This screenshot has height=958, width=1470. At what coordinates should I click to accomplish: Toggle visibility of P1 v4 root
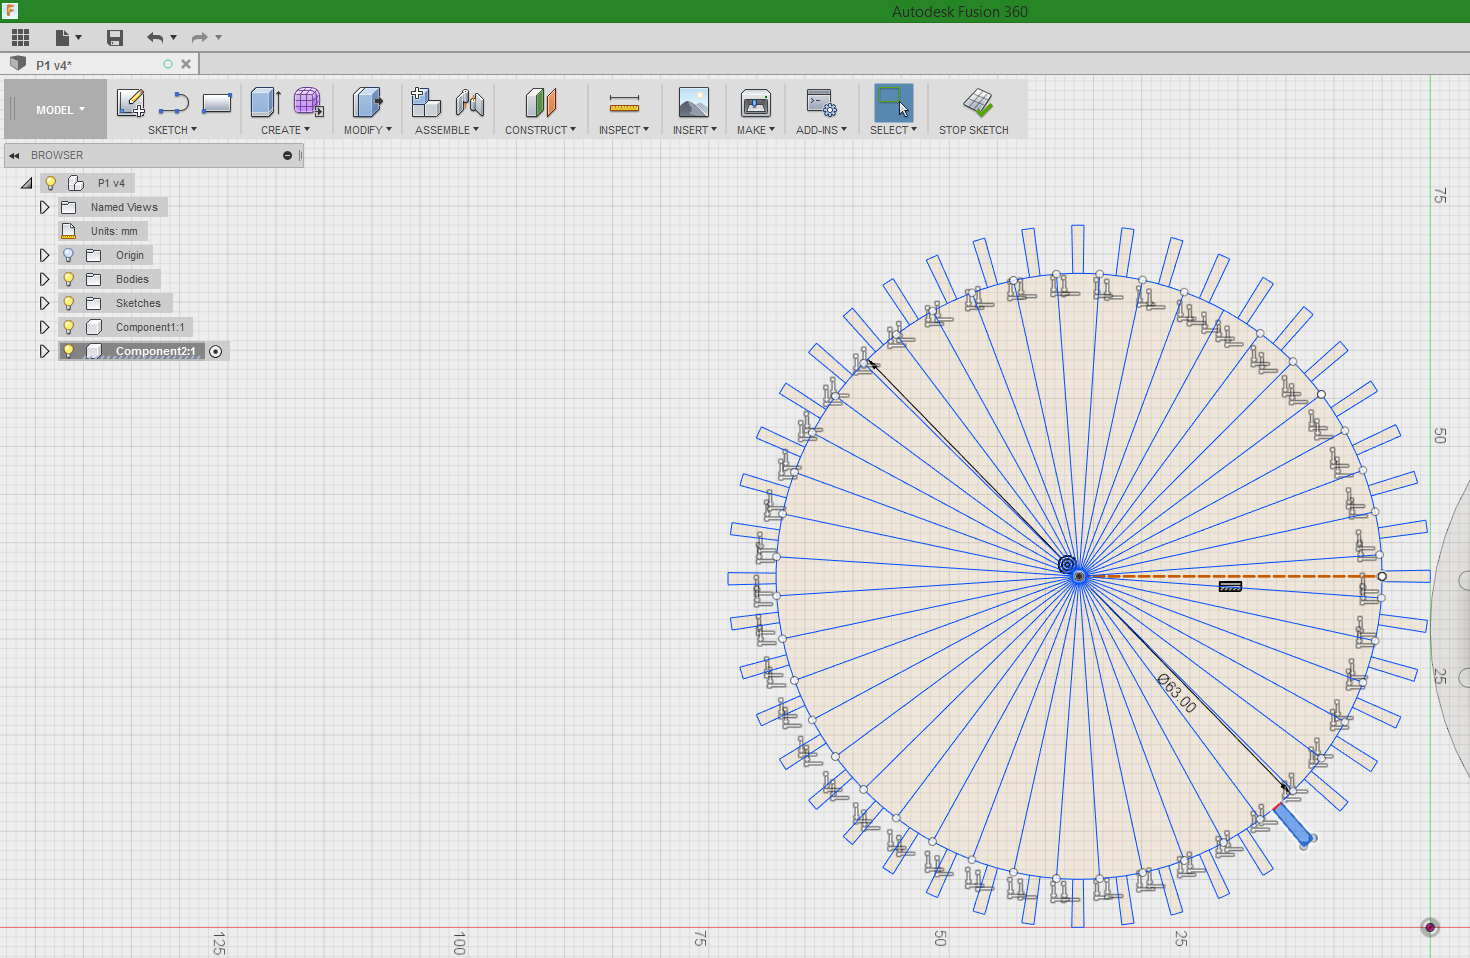coord(50,183)
